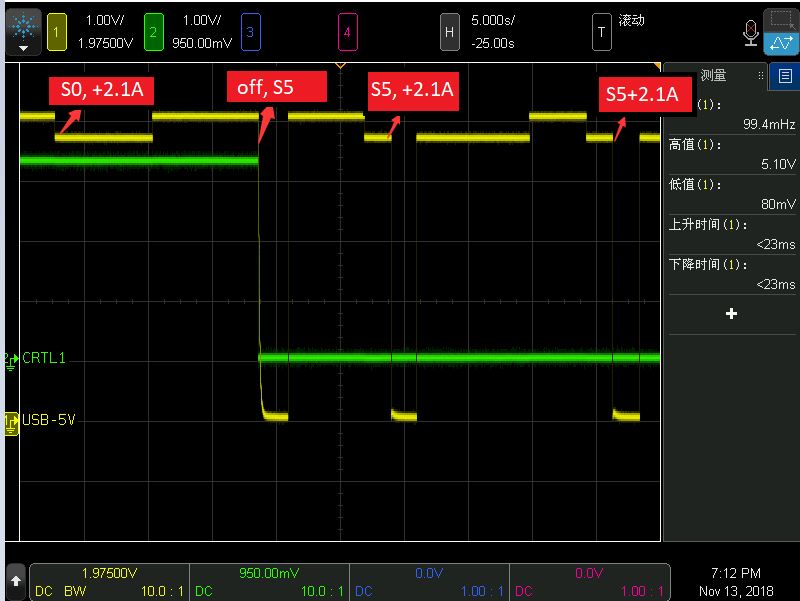Click the microphone voice control icon
The height and width of the screenshot is (601, 800).
pyautogui.click(x=751, y=33)
